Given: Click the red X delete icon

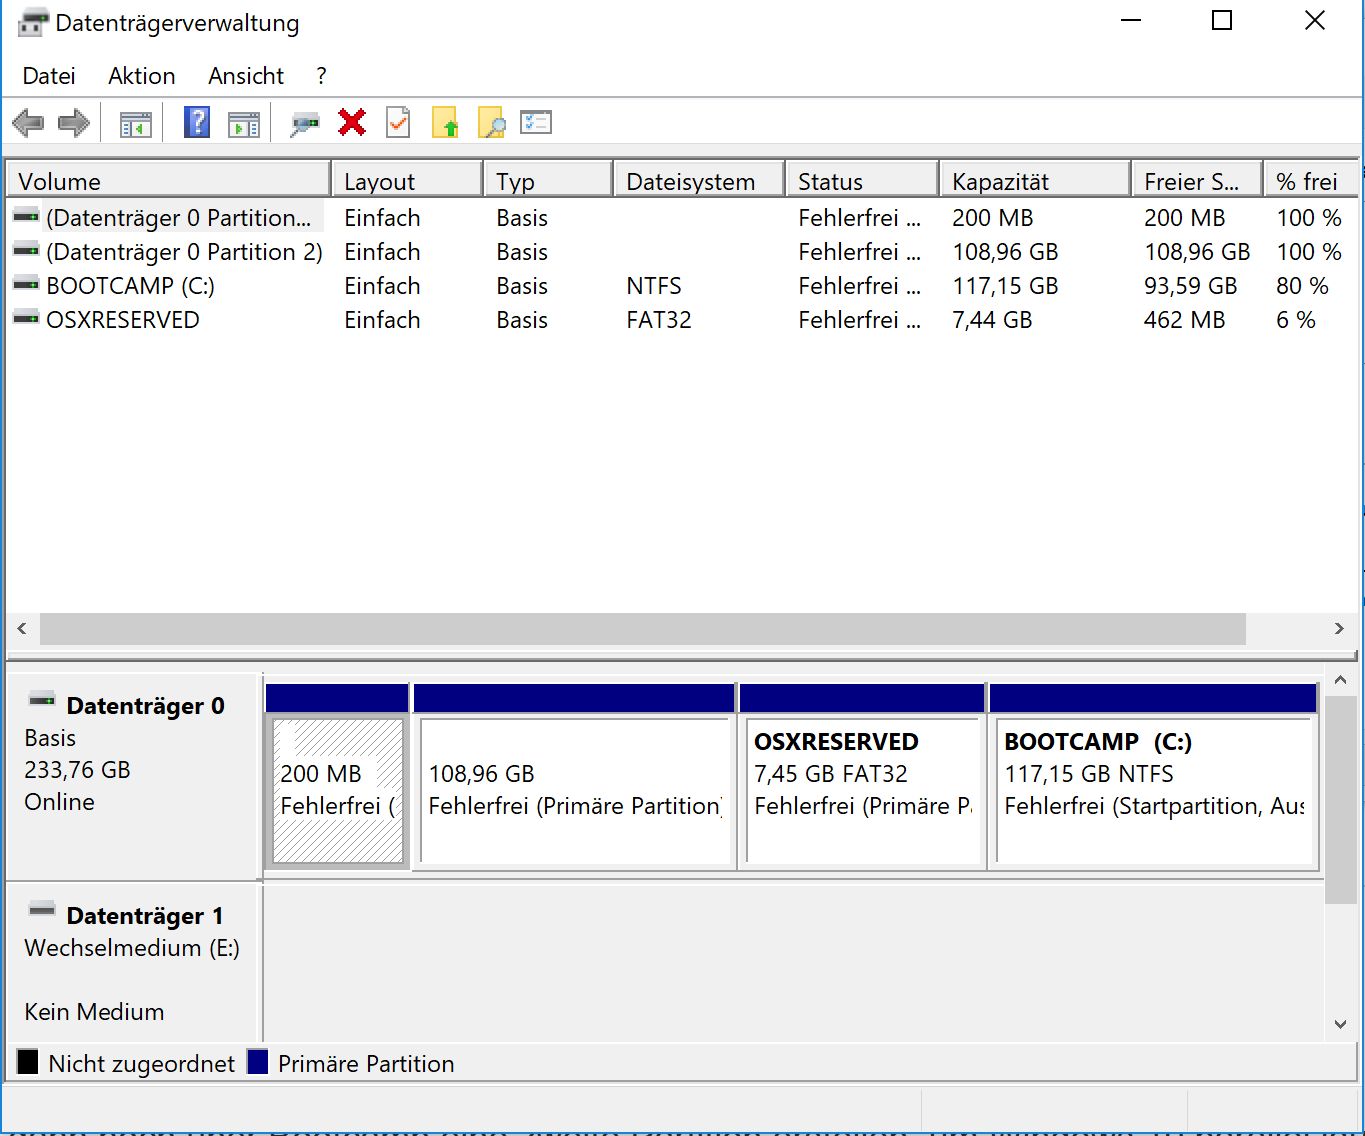Looking at the screenshot, I should click(352, 123).
